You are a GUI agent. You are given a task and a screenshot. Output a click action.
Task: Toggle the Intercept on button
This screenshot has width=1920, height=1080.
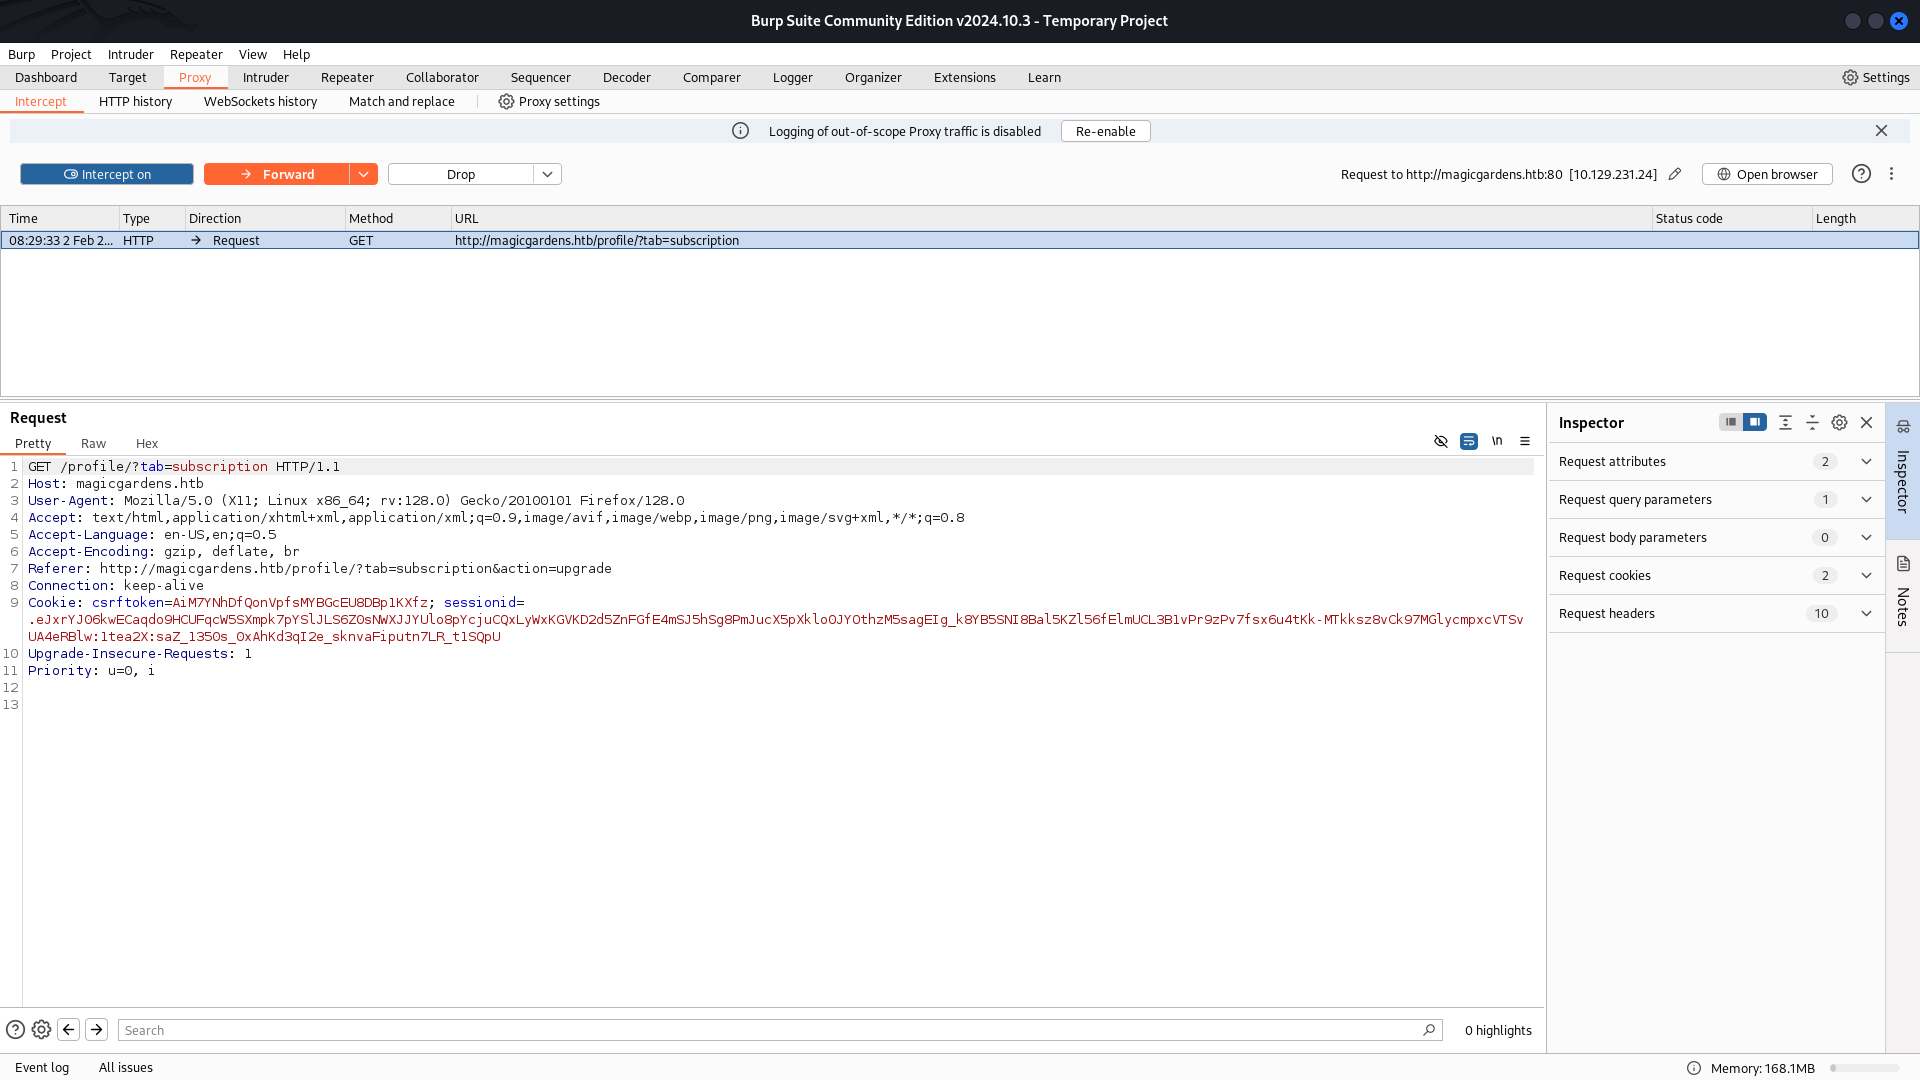coord(107,174)
